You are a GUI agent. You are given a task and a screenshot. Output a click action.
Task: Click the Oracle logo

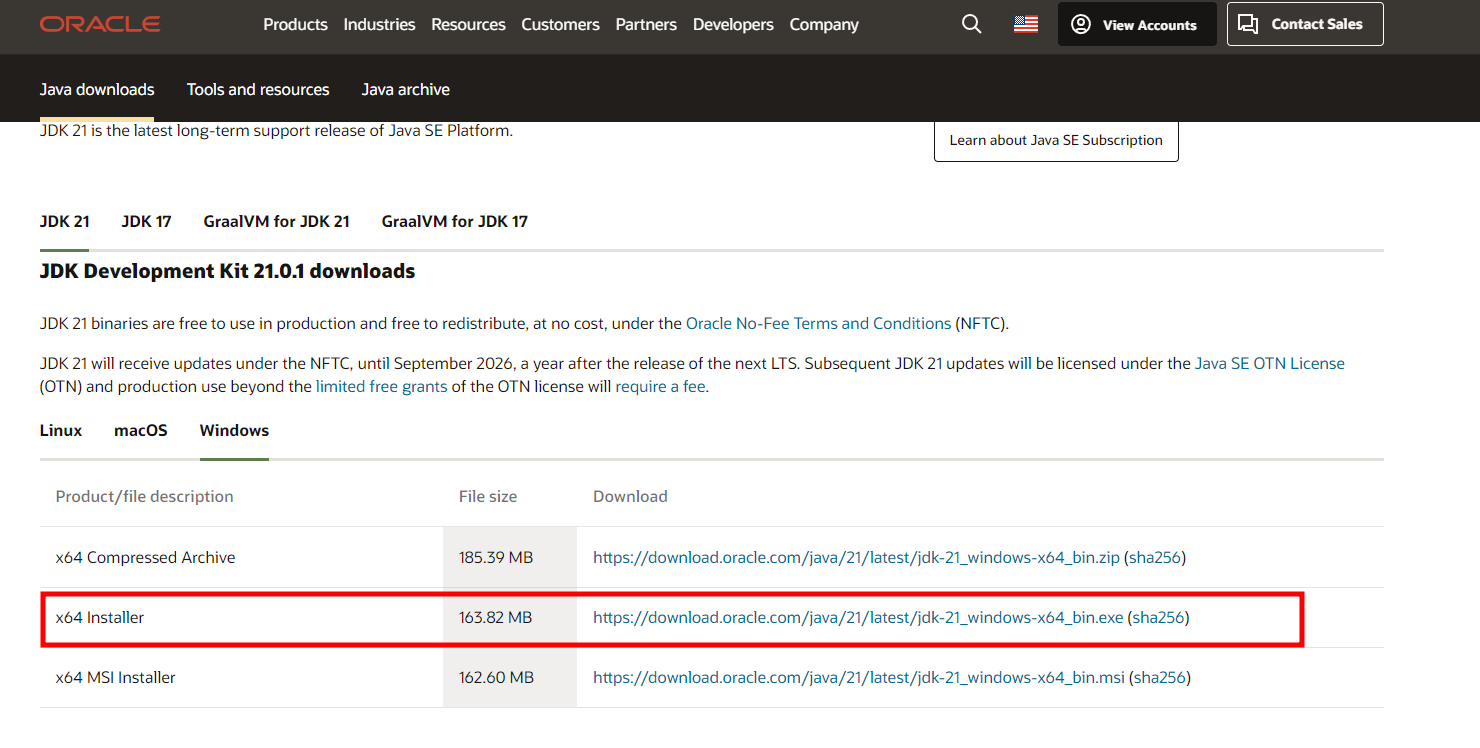click(100, 24)
